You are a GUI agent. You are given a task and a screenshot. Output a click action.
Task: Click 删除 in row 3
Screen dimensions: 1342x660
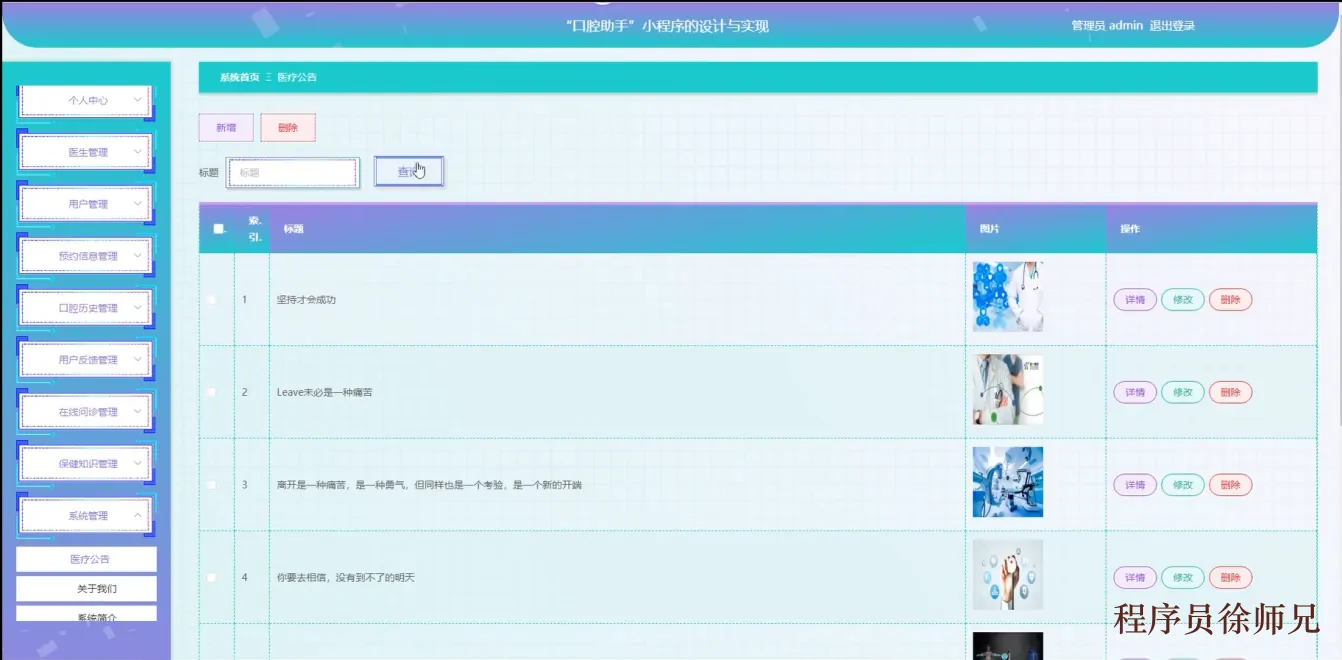tap(1231, 485)
